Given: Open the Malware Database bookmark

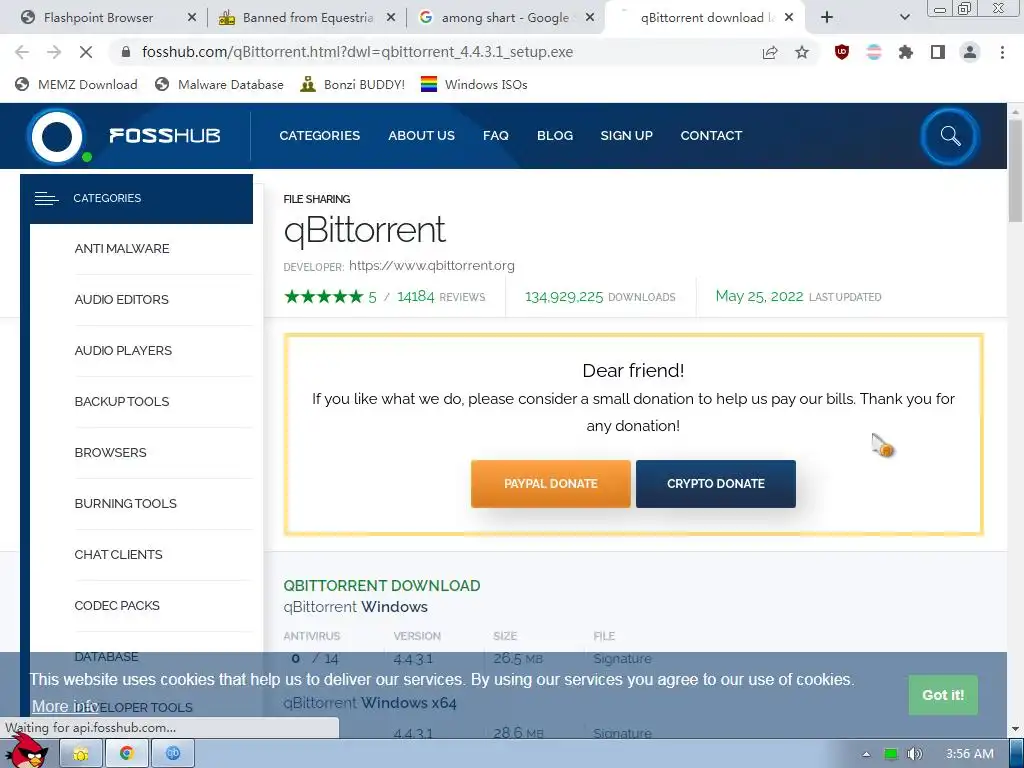Looking at the screenshot, I should [x=219, y=84].
